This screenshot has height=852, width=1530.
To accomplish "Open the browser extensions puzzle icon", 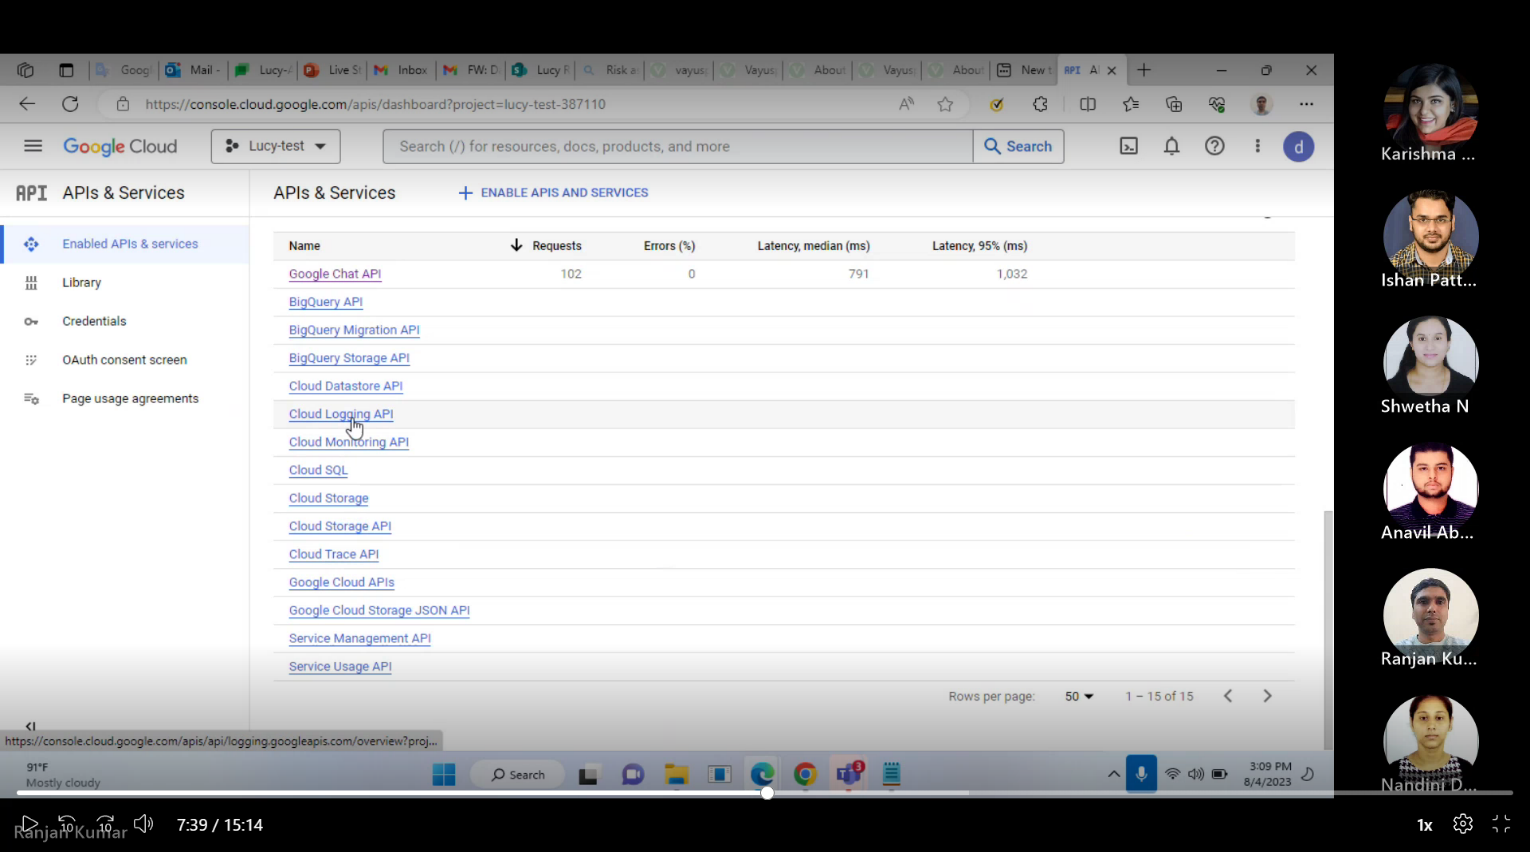I will [1041, 104].
